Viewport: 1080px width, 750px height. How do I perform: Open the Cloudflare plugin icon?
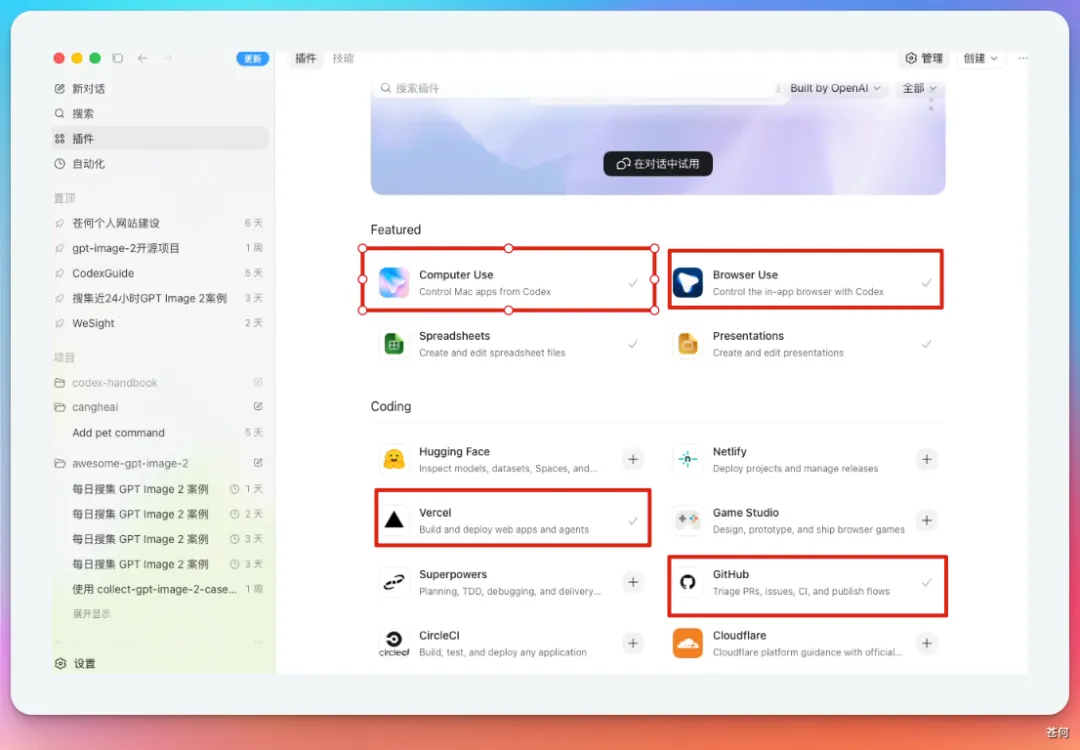(x=687, y=643)
